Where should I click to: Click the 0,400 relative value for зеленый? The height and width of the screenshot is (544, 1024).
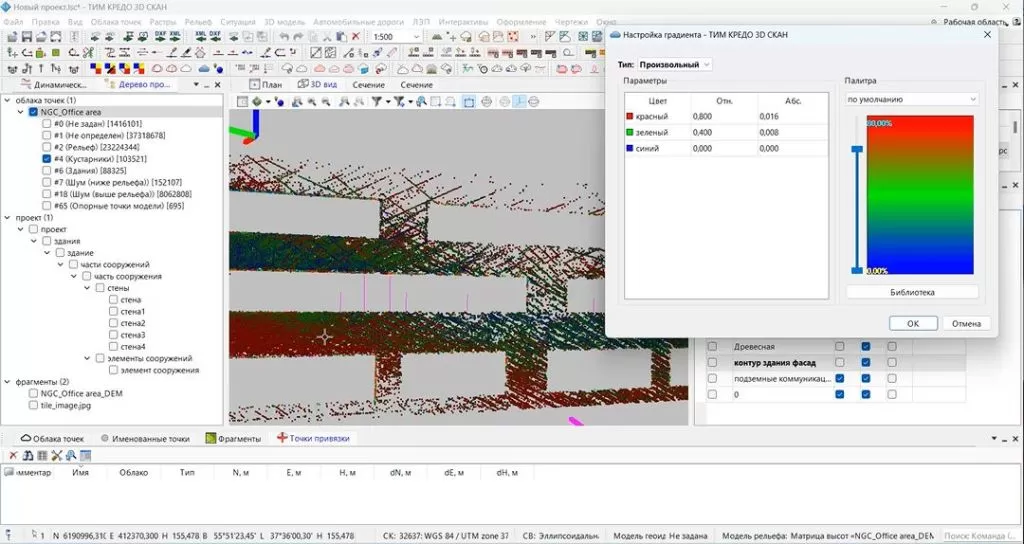click(x=724, y=133)
